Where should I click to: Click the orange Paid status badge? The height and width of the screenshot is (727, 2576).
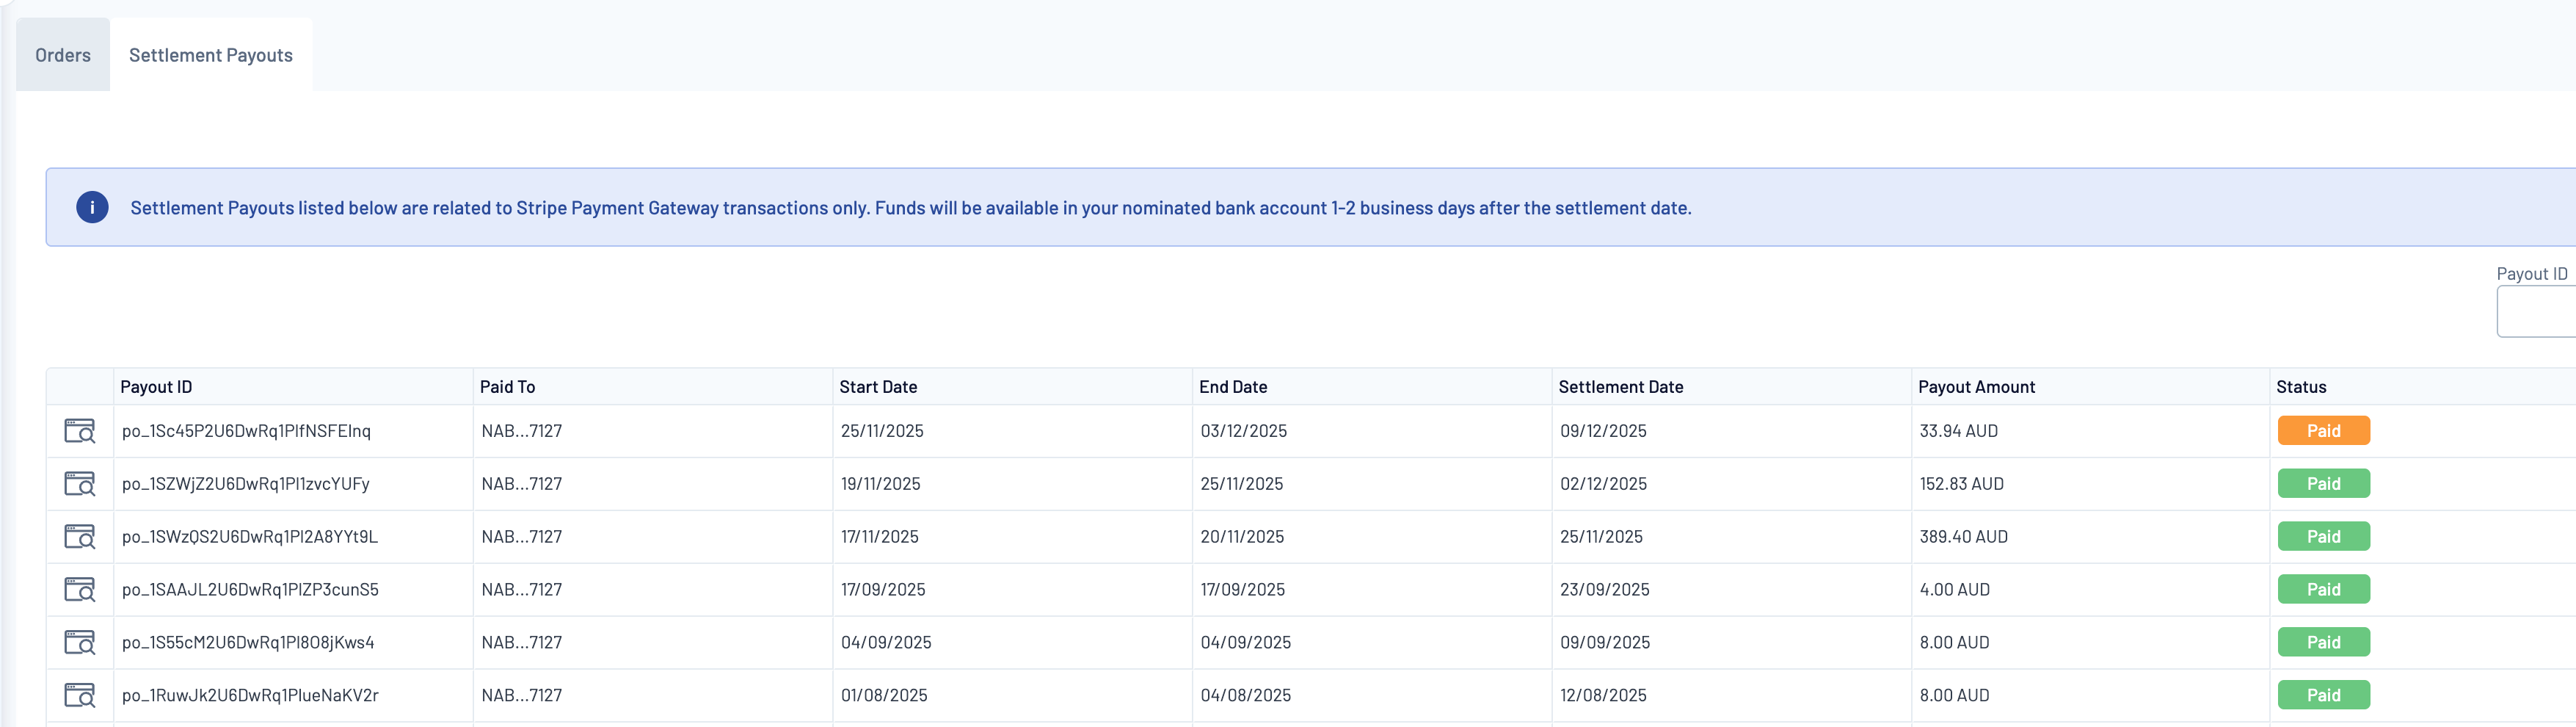coord(2323,431)
